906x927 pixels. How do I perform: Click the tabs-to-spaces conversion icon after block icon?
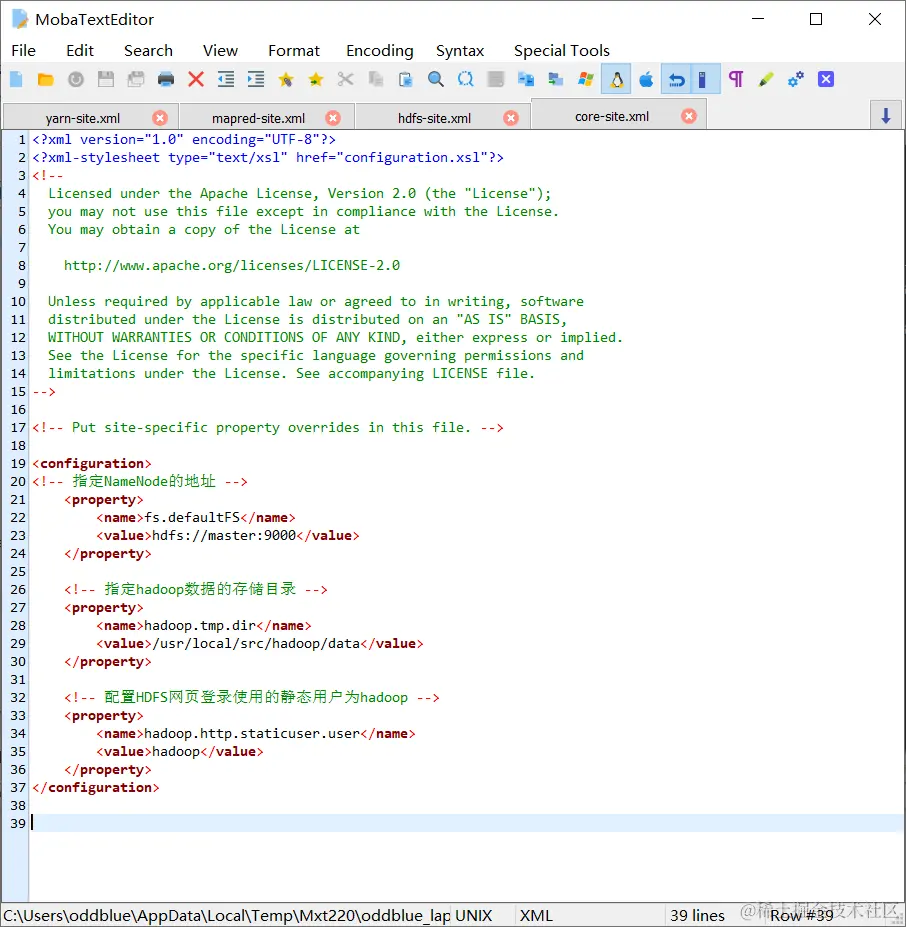tap(526, 79)
